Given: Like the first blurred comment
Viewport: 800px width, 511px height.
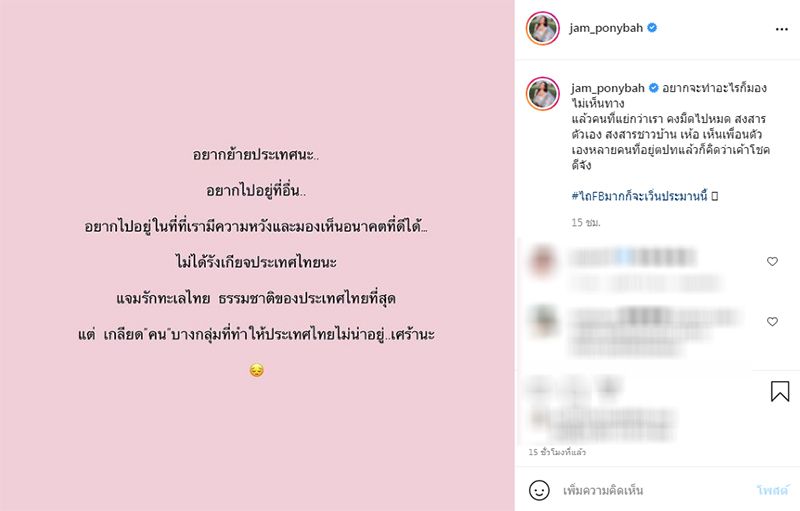Looking at the screenshot, I should tap(772, 261).
